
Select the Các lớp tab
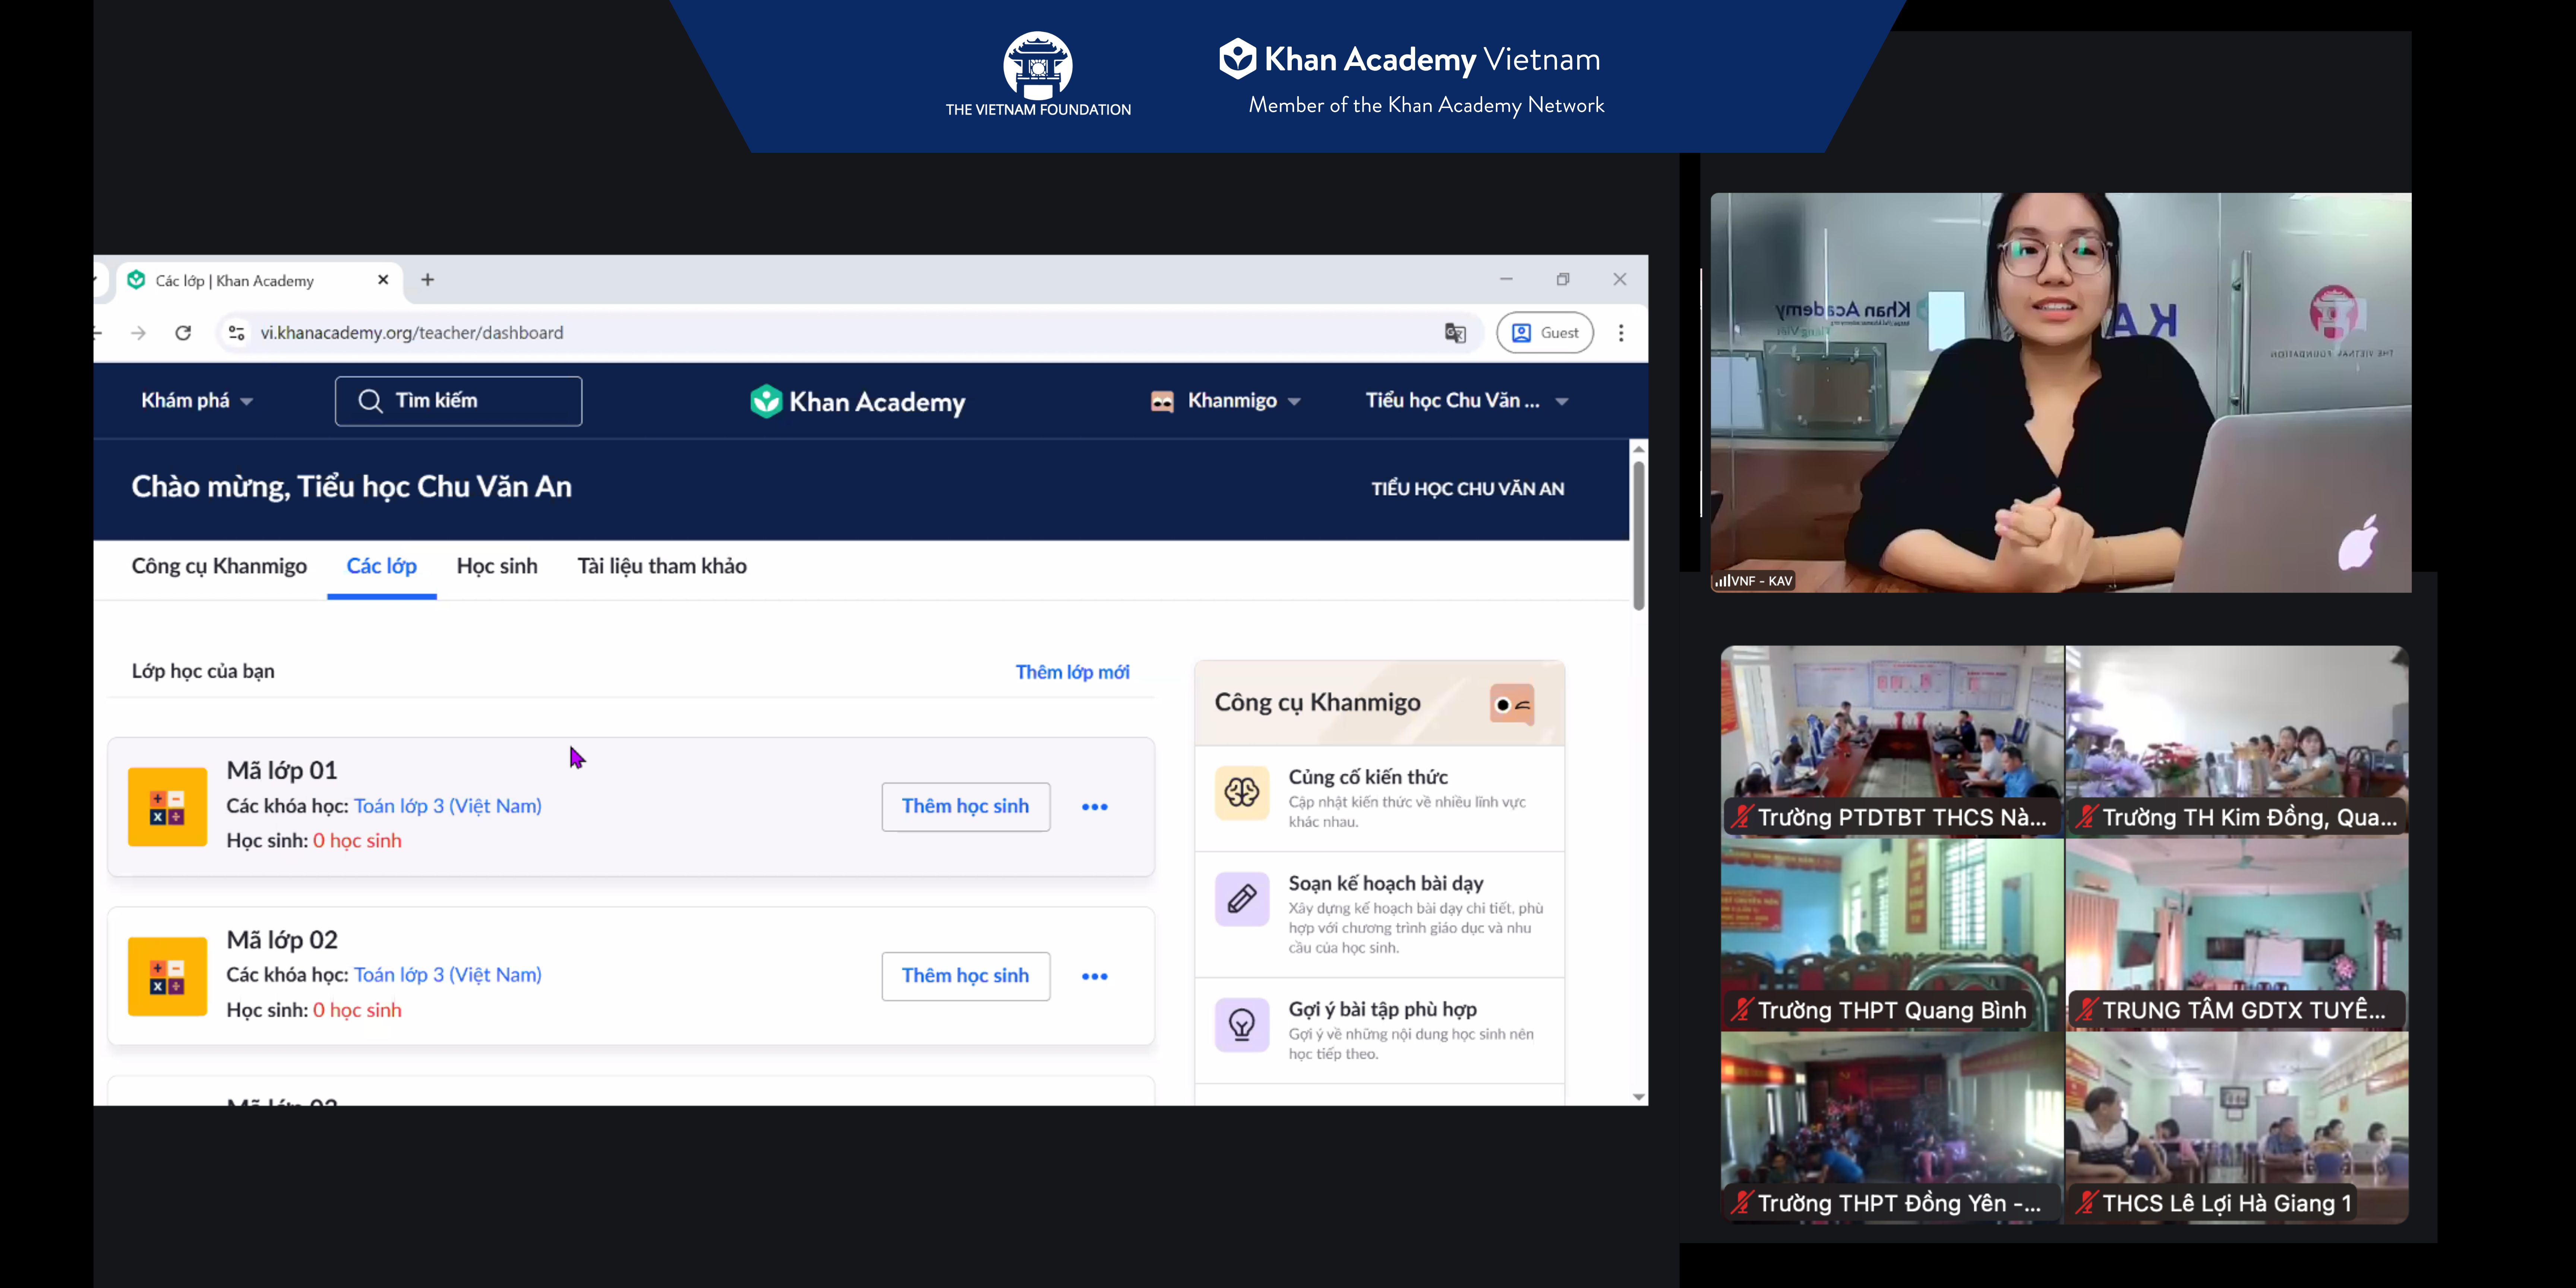coord(382,567)
